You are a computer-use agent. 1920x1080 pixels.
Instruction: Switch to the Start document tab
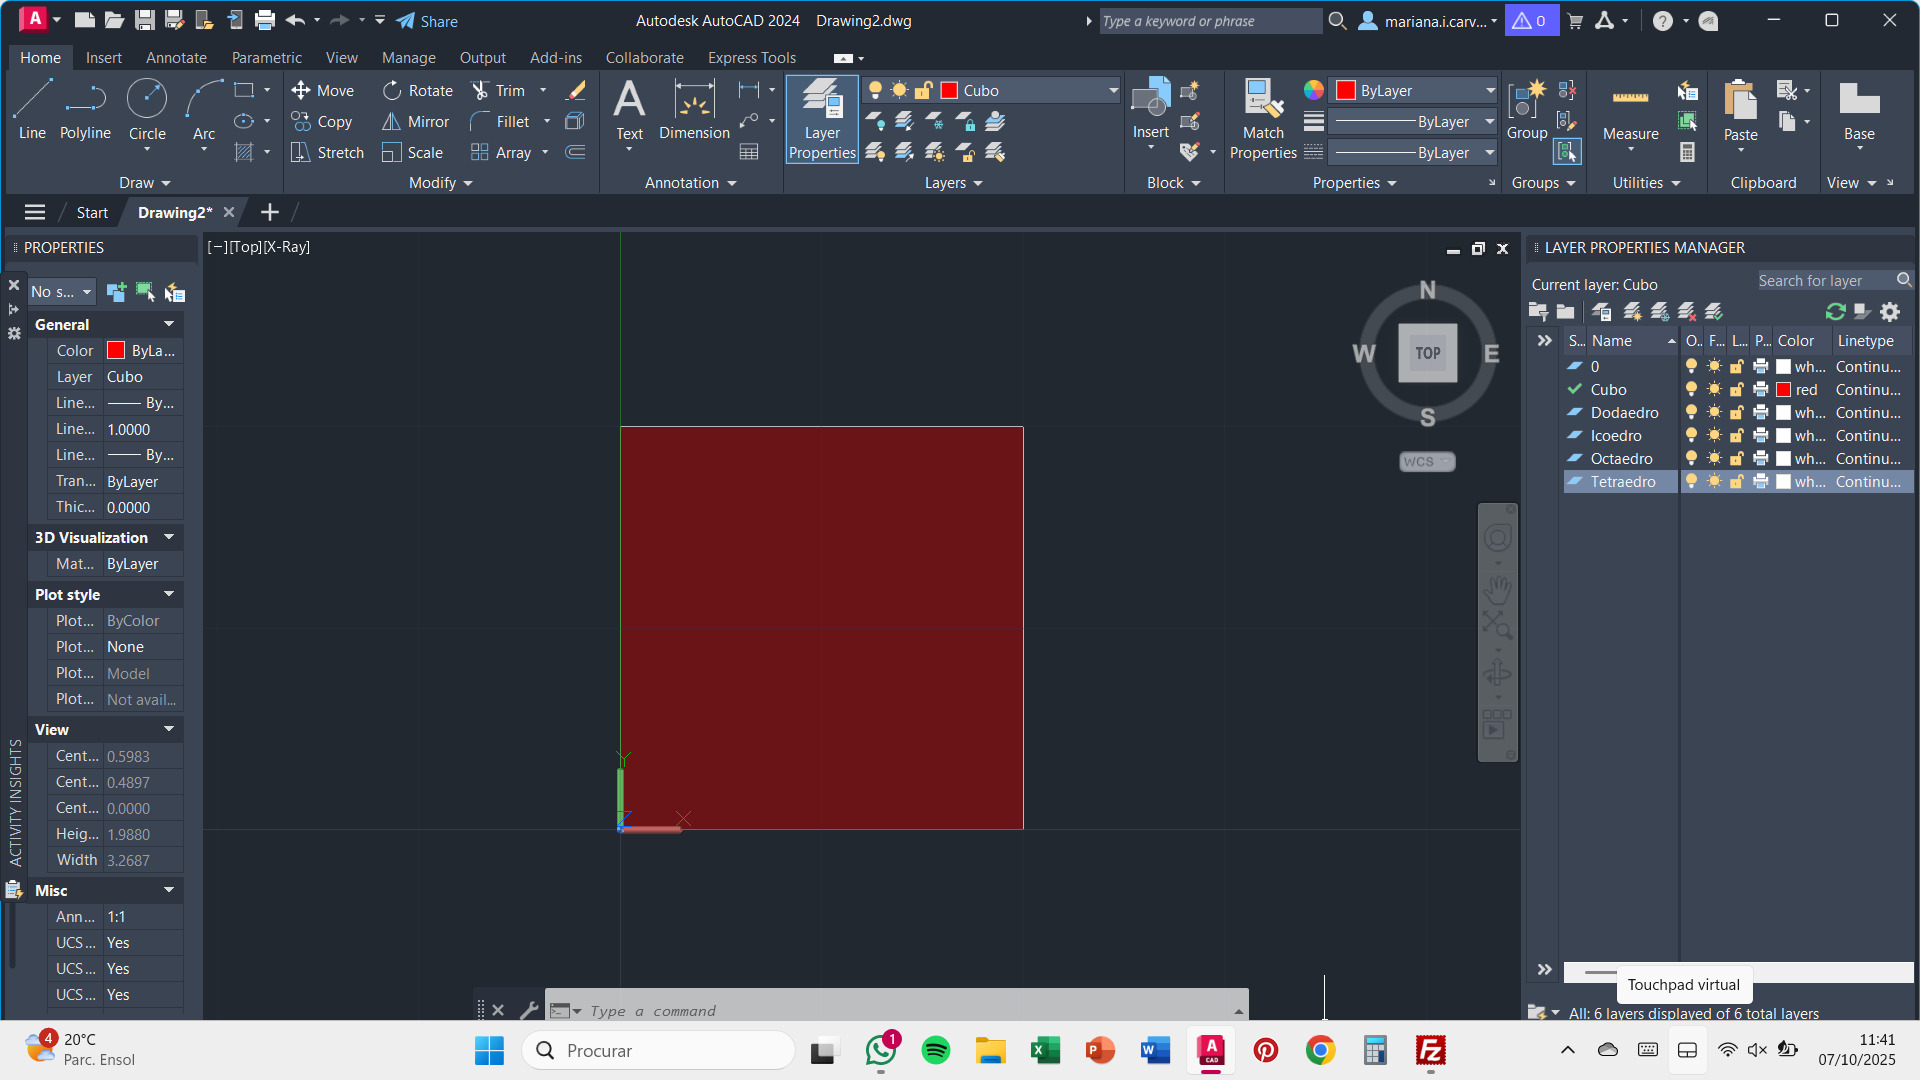(92, 213)
